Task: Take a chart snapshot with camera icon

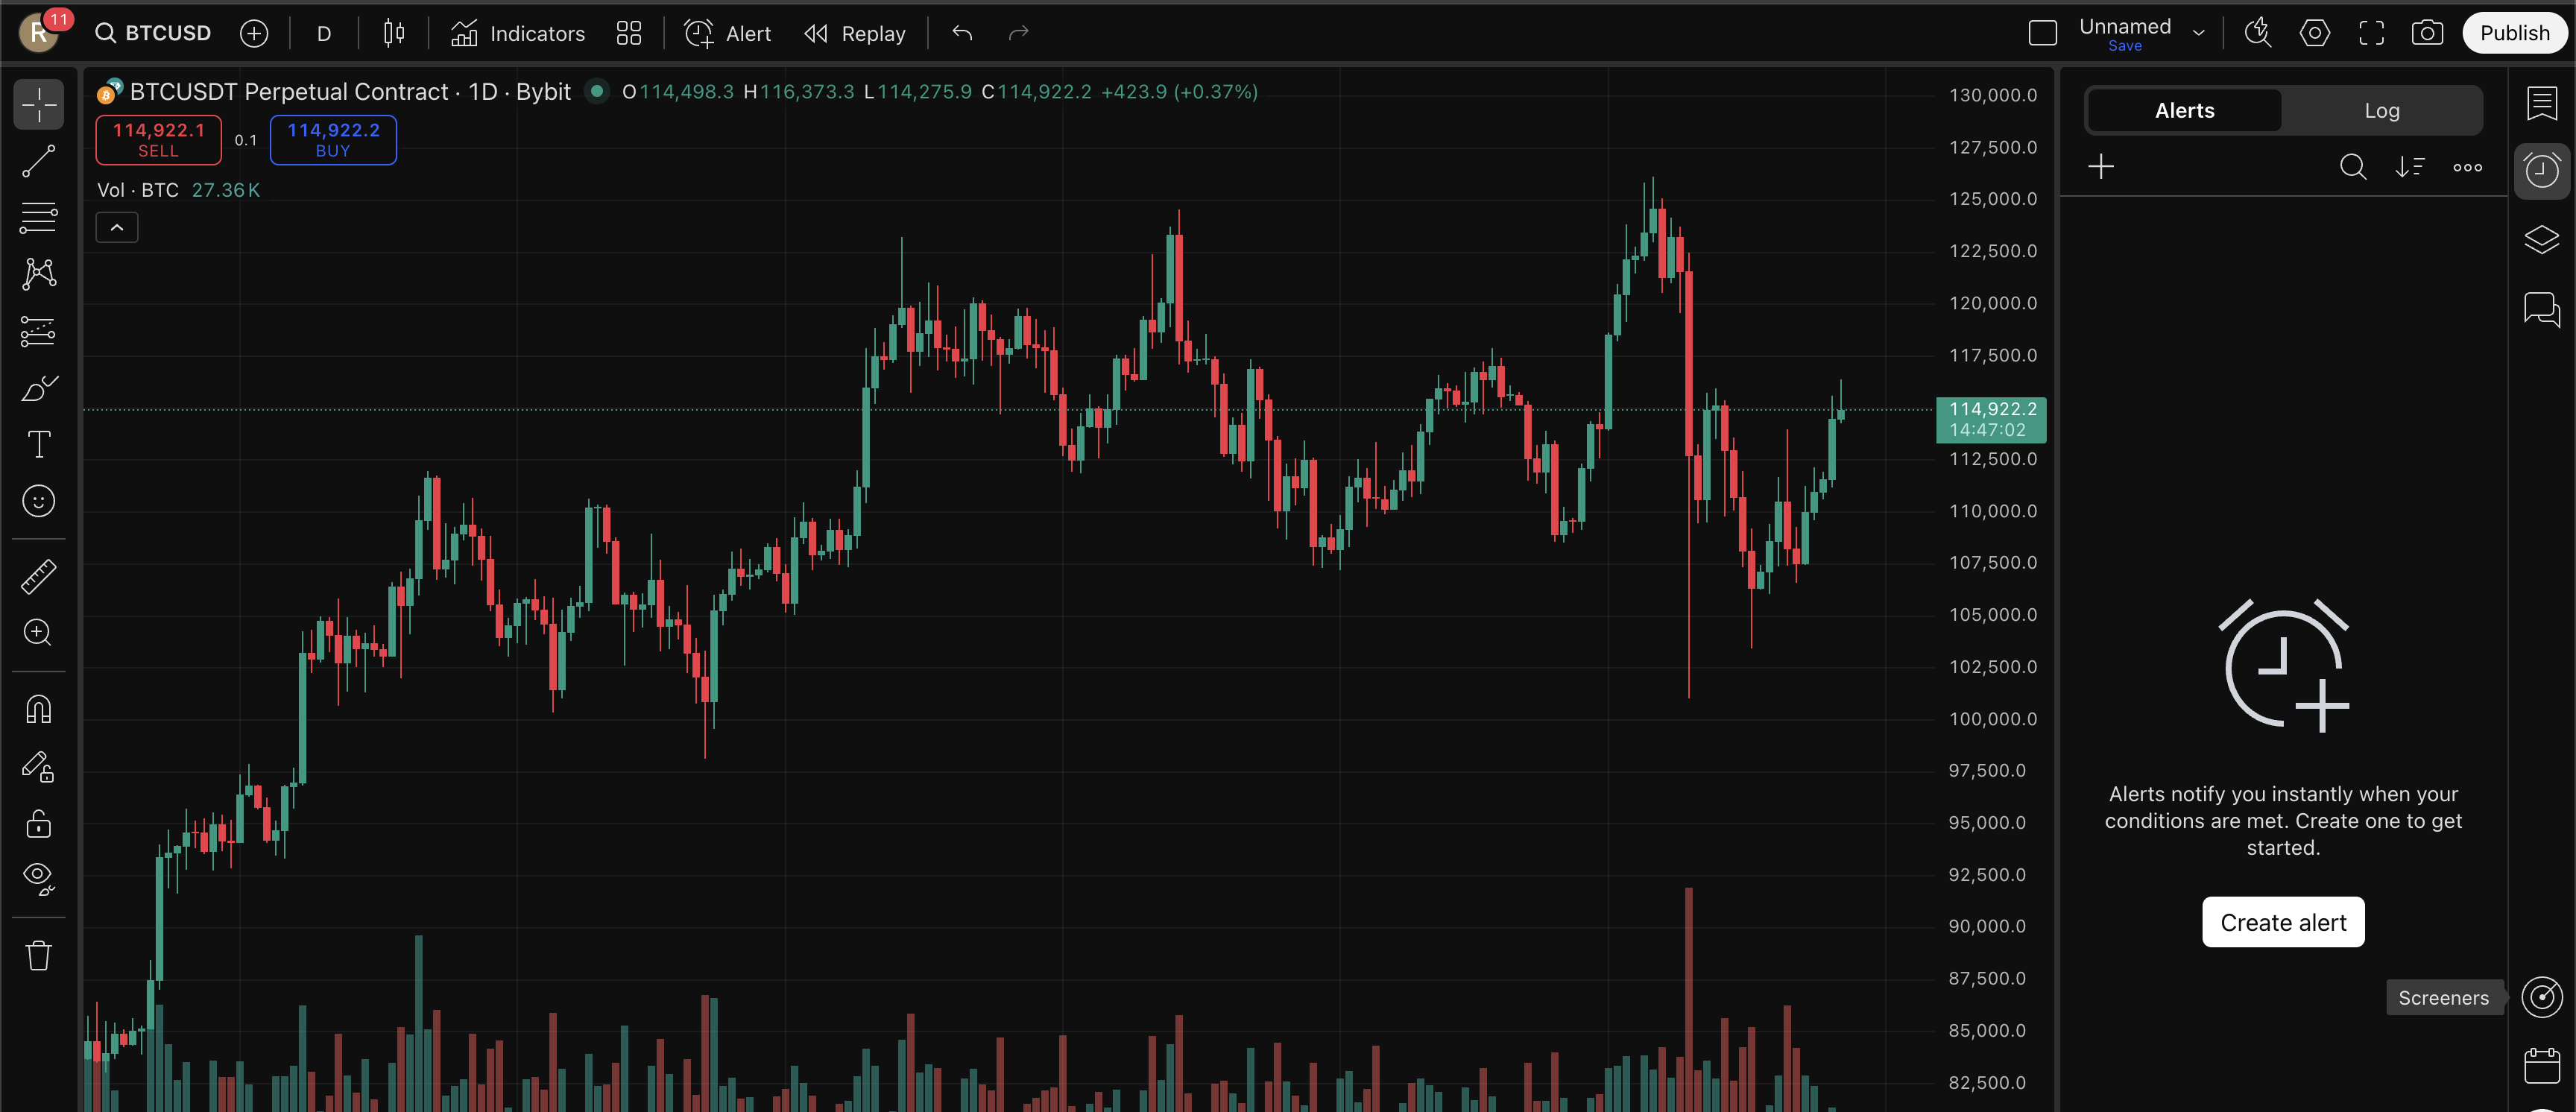Action: pos(2427,33)
